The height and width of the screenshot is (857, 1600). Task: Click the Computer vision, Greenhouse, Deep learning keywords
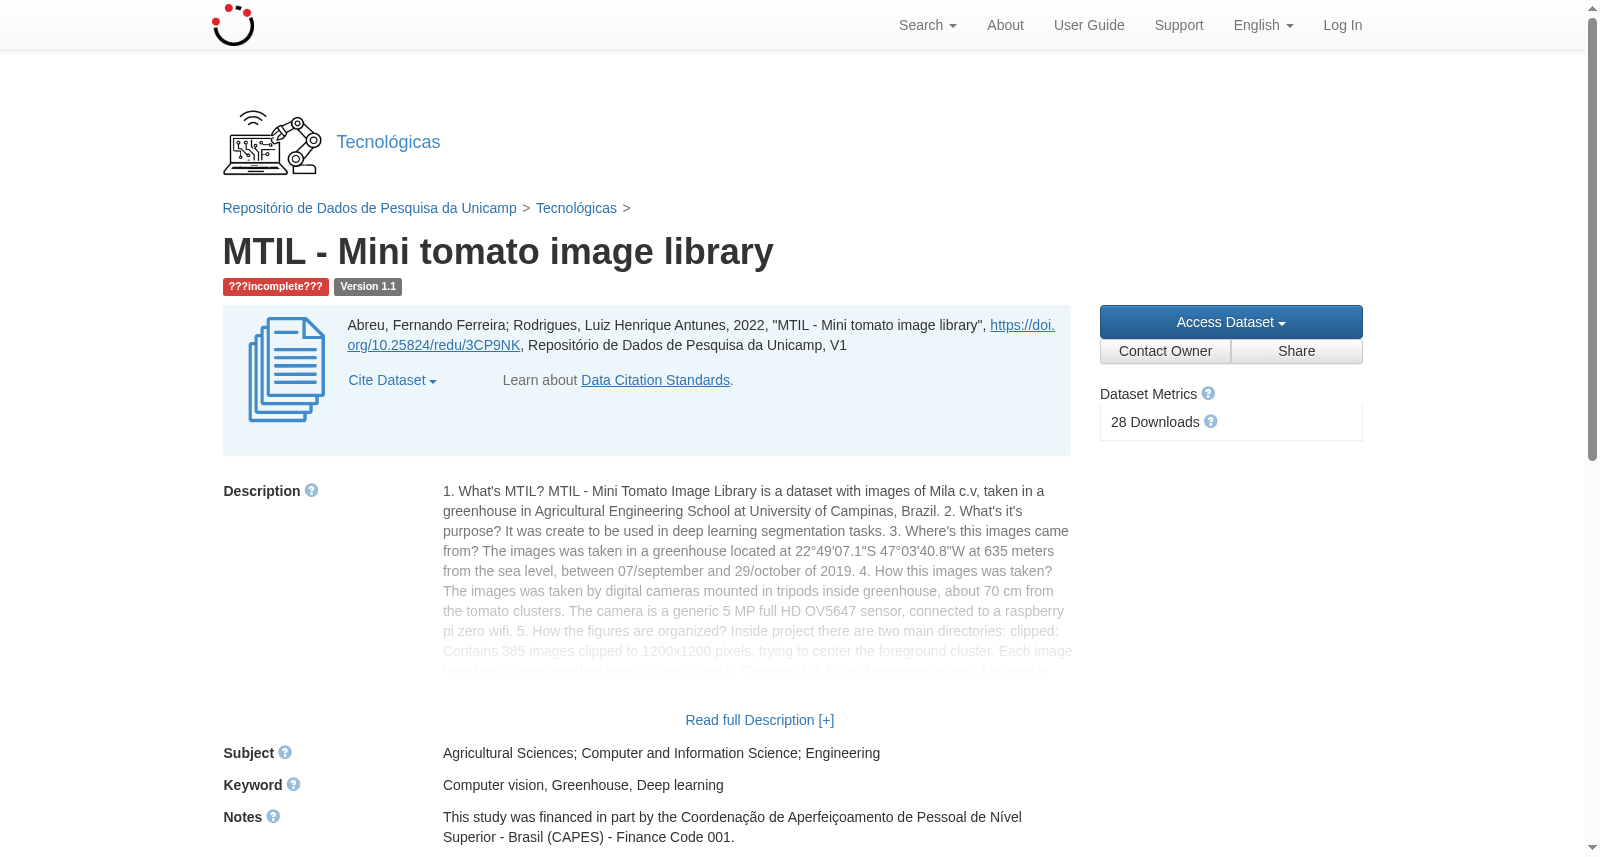tap(583, 785)
